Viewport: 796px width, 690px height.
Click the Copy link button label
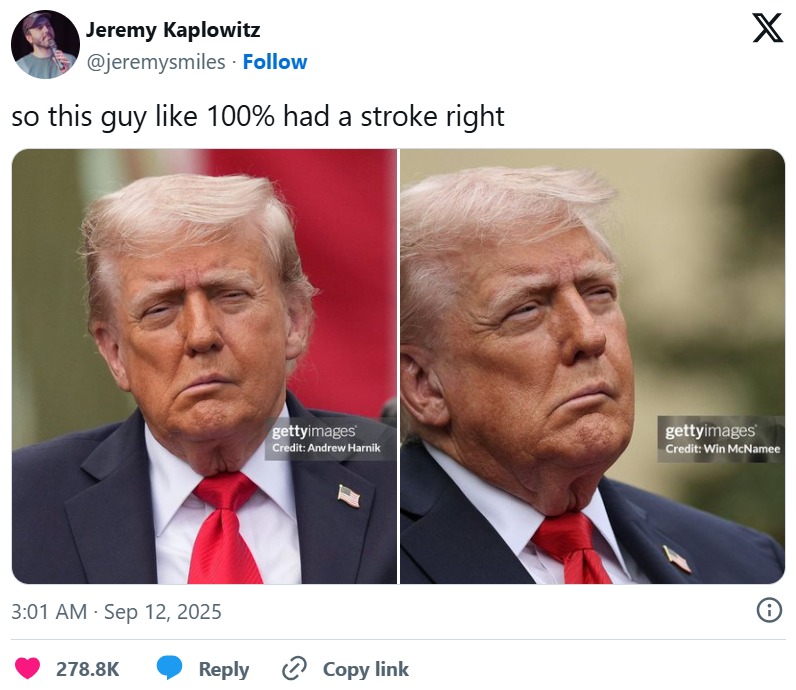[x=366, y=669]
